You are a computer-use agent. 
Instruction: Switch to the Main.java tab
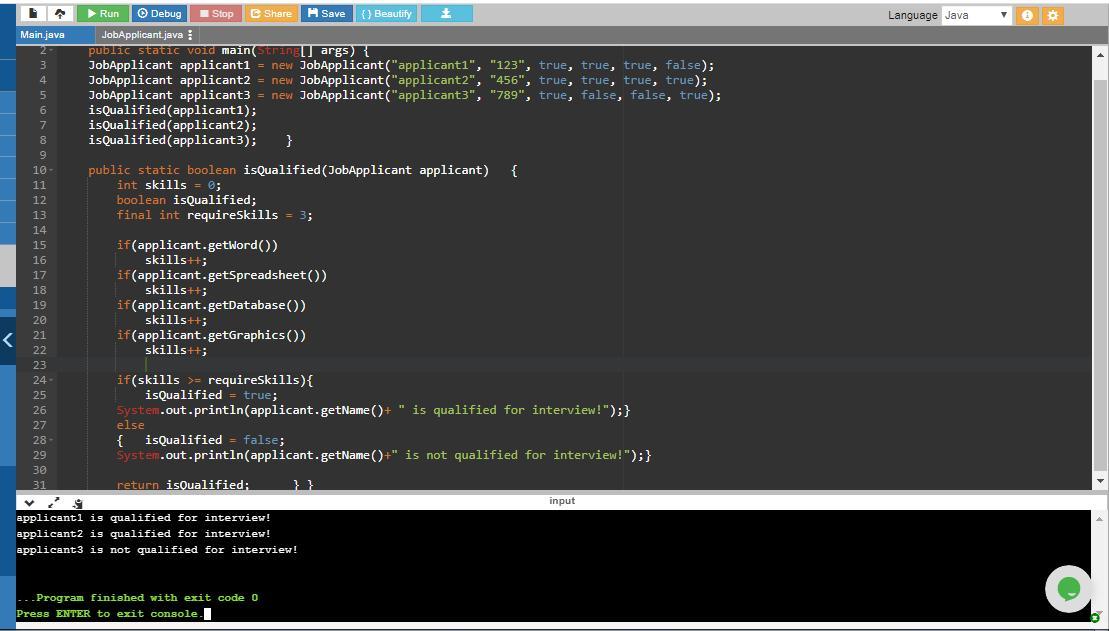click(x=42, y=35)
